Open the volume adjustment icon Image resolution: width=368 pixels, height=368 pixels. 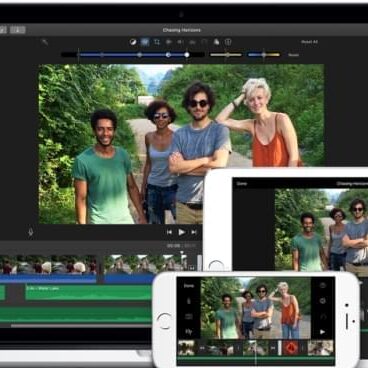[180, 42]
